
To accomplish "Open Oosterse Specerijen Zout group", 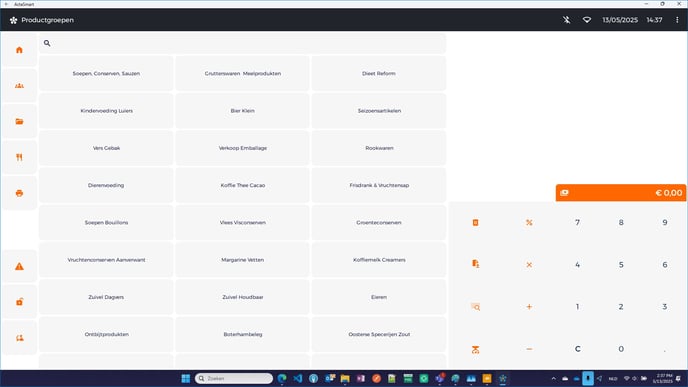I will click(x=379, y=334).
